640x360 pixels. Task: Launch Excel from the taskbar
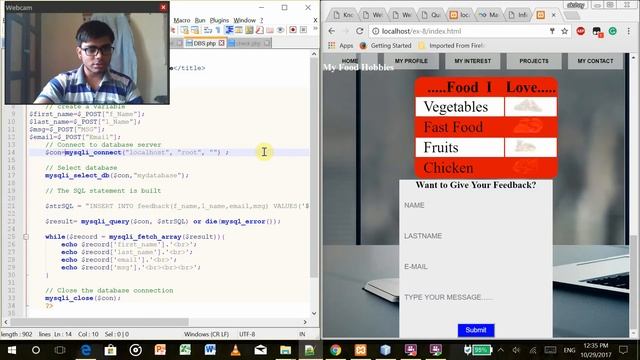click(x=185, y=350)
